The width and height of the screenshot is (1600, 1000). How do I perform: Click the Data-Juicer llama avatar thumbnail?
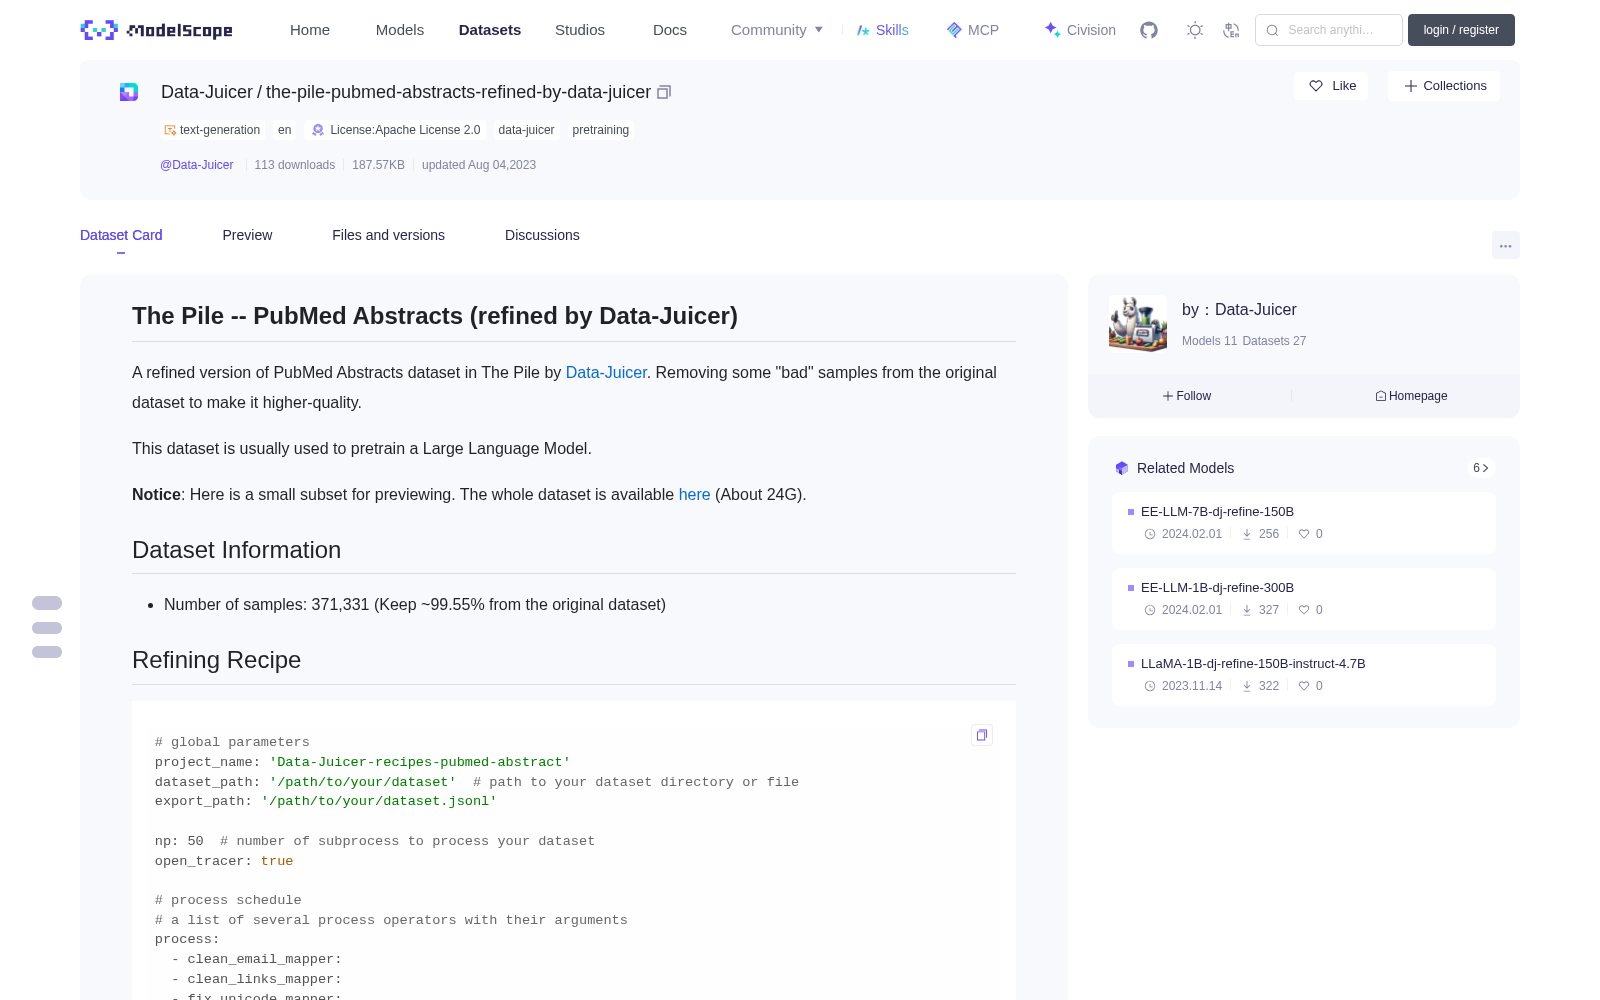pos(1138,323)
